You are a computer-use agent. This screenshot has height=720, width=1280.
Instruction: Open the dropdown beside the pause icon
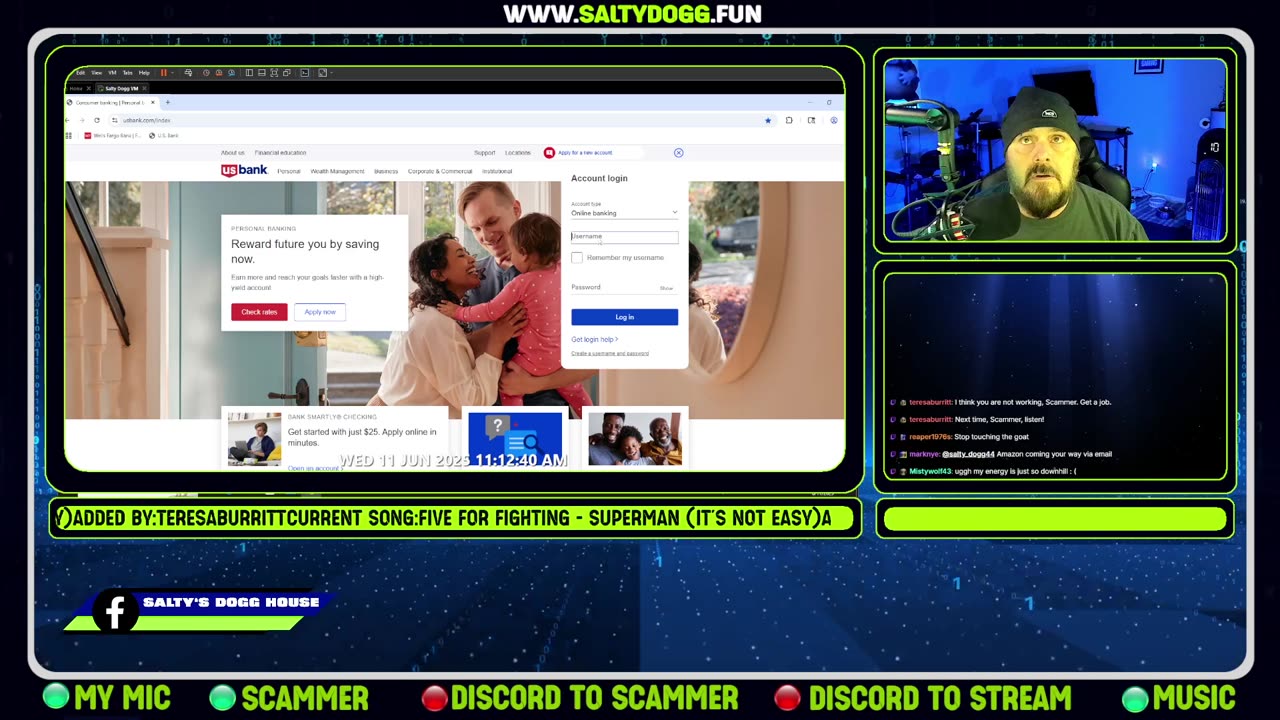pos(173,73)
